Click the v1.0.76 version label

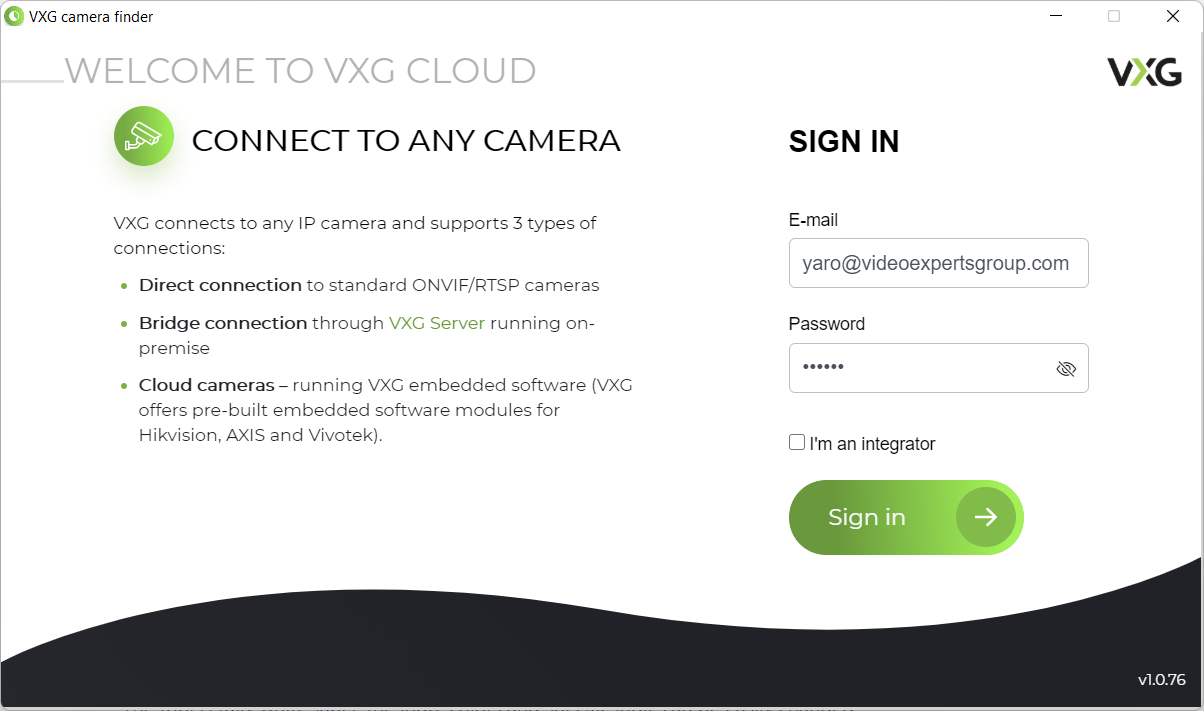click(1161, 680)
